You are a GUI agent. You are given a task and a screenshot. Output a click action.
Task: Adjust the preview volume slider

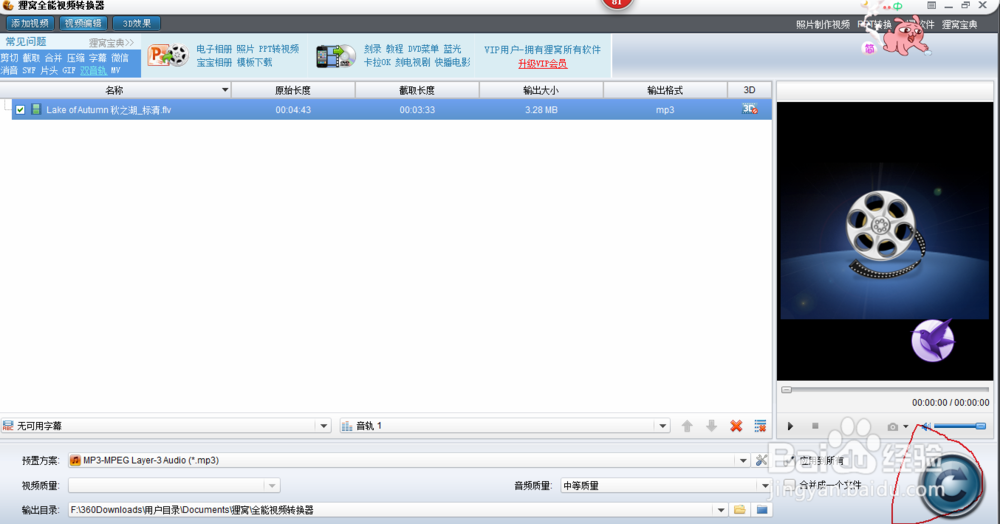(x=960, y=426)
